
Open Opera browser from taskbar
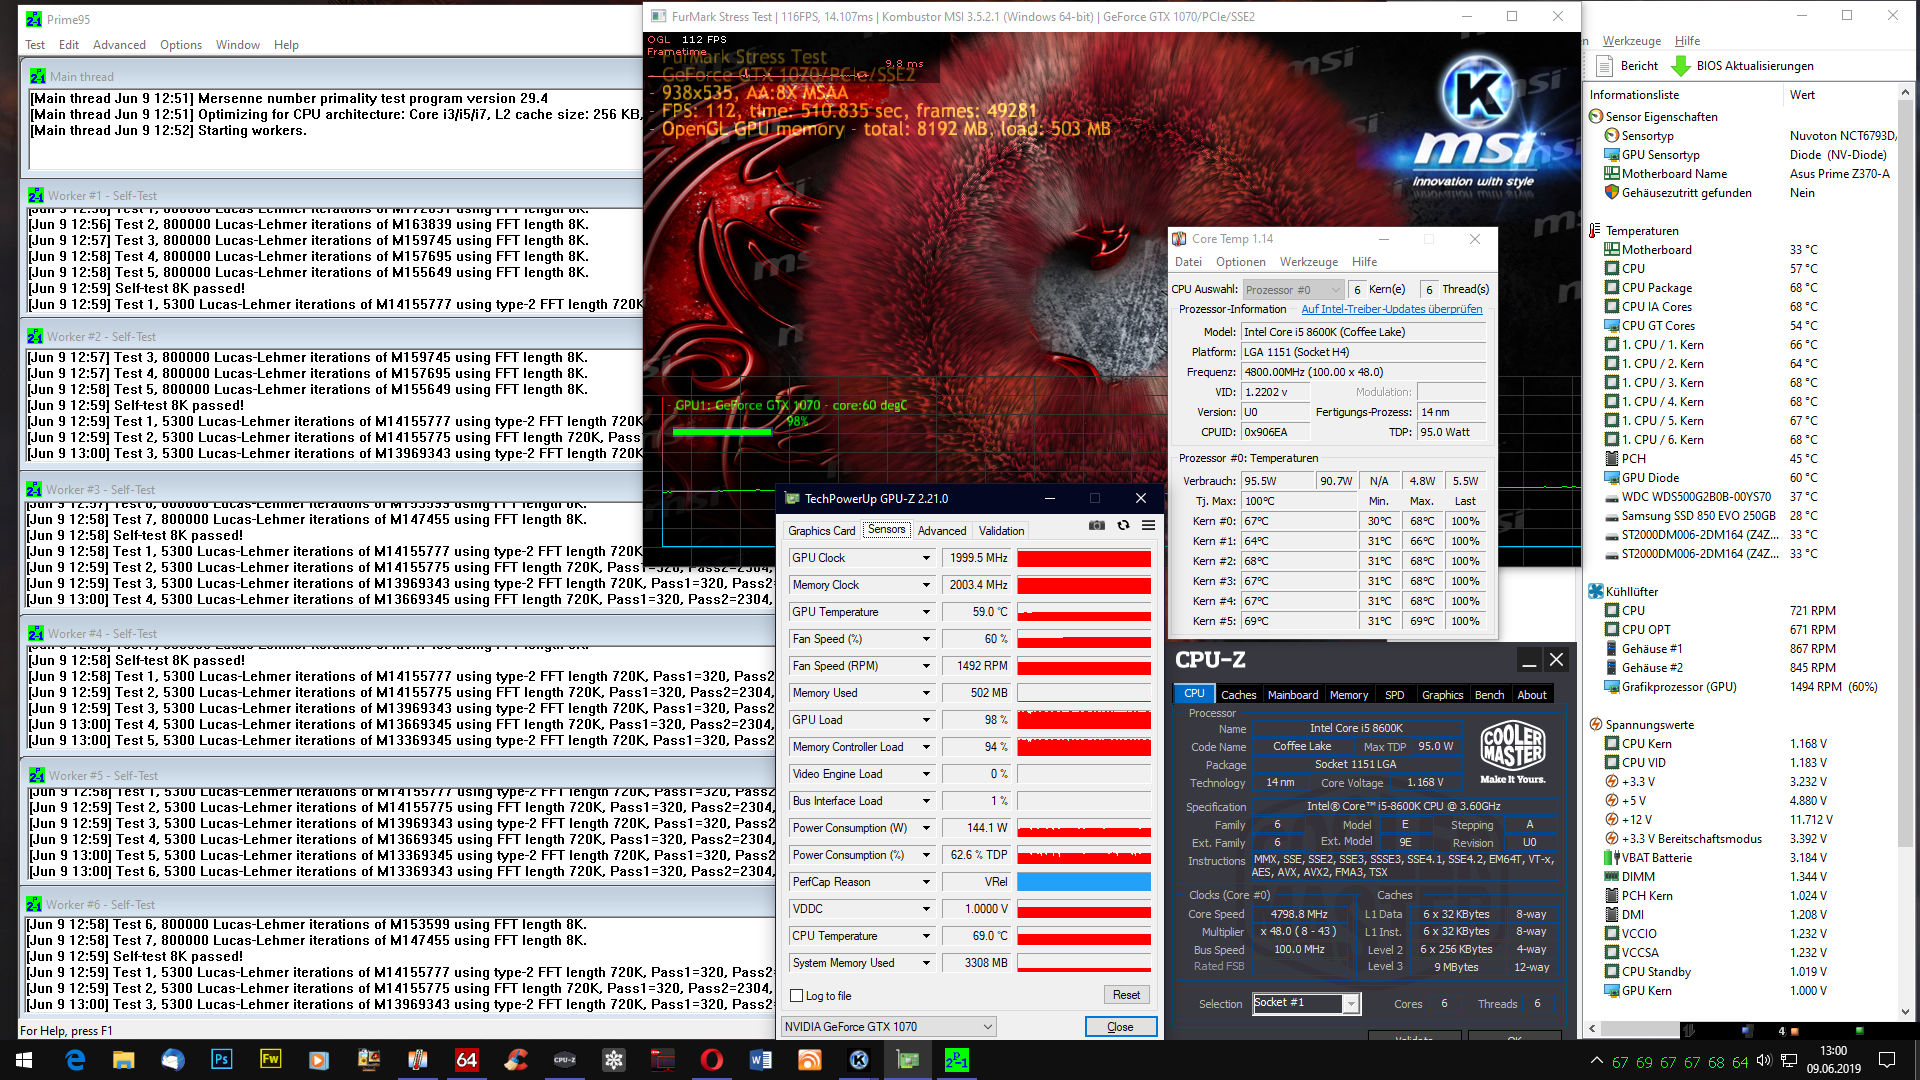[x=711, y=1060]
